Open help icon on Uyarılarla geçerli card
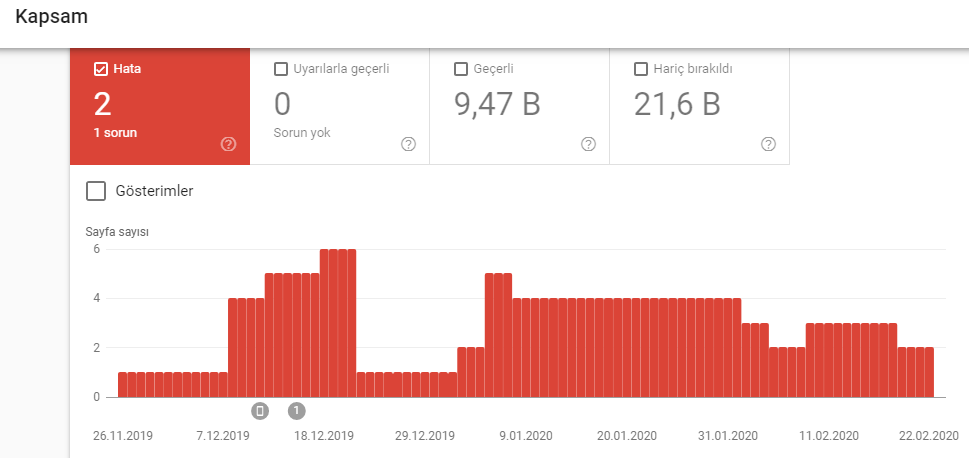 coord(408,144)
